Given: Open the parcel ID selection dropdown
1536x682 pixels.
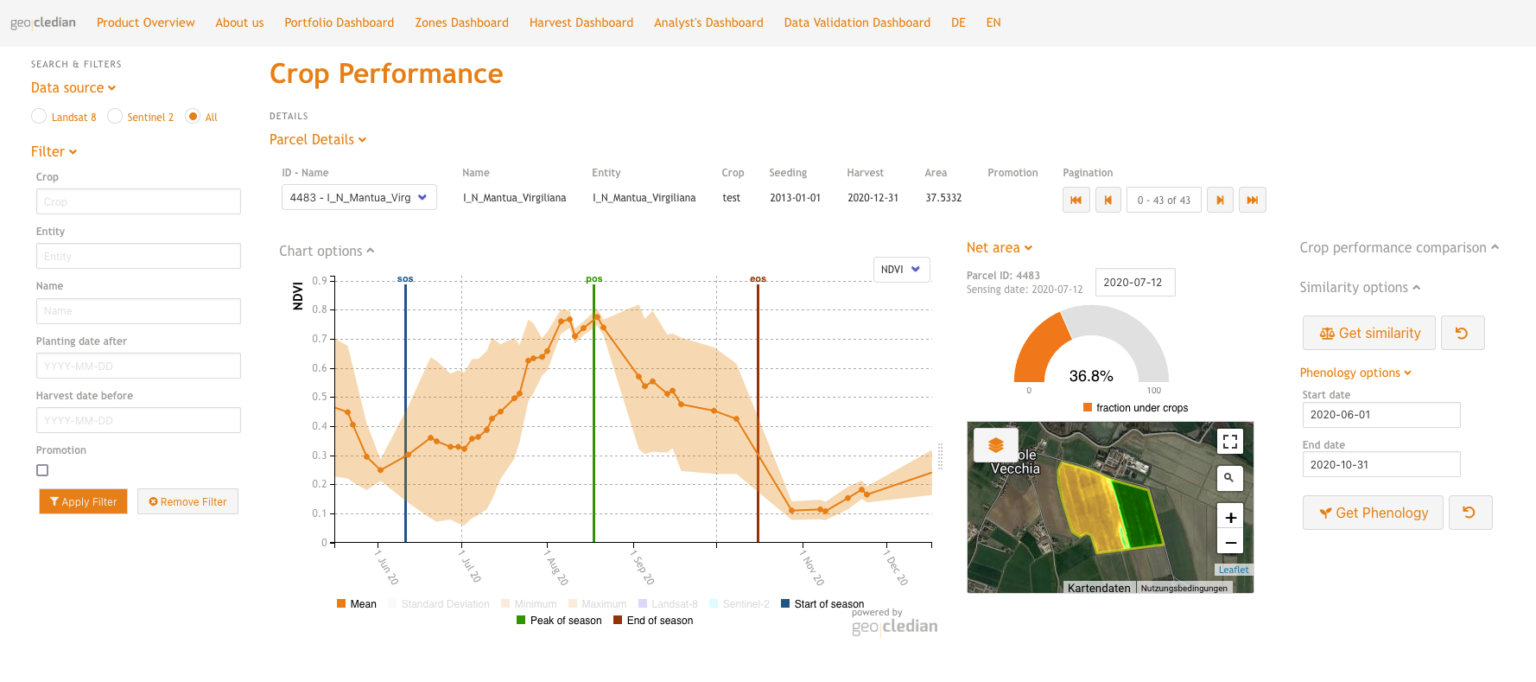Looking at the screenshot, I should pos(358,197).
